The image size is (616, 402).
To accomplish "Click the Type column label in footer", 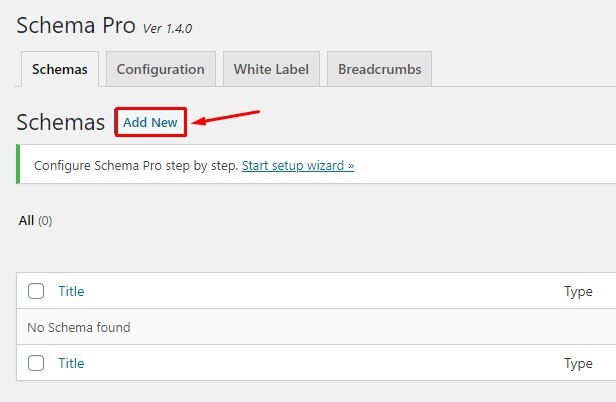I will [x=578, y=364].
